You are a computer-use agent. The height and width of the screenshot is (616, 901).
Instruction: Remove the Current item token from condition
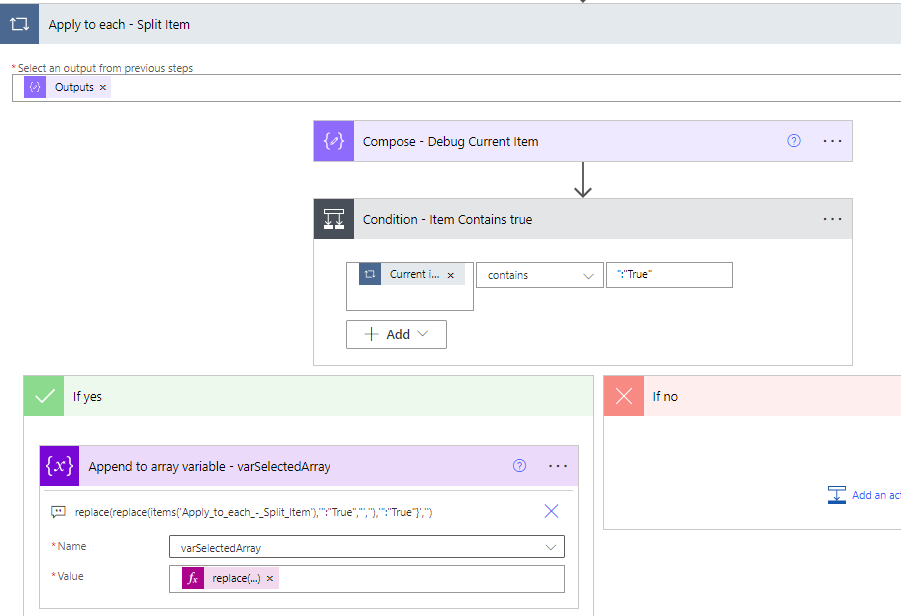(450, 275)
